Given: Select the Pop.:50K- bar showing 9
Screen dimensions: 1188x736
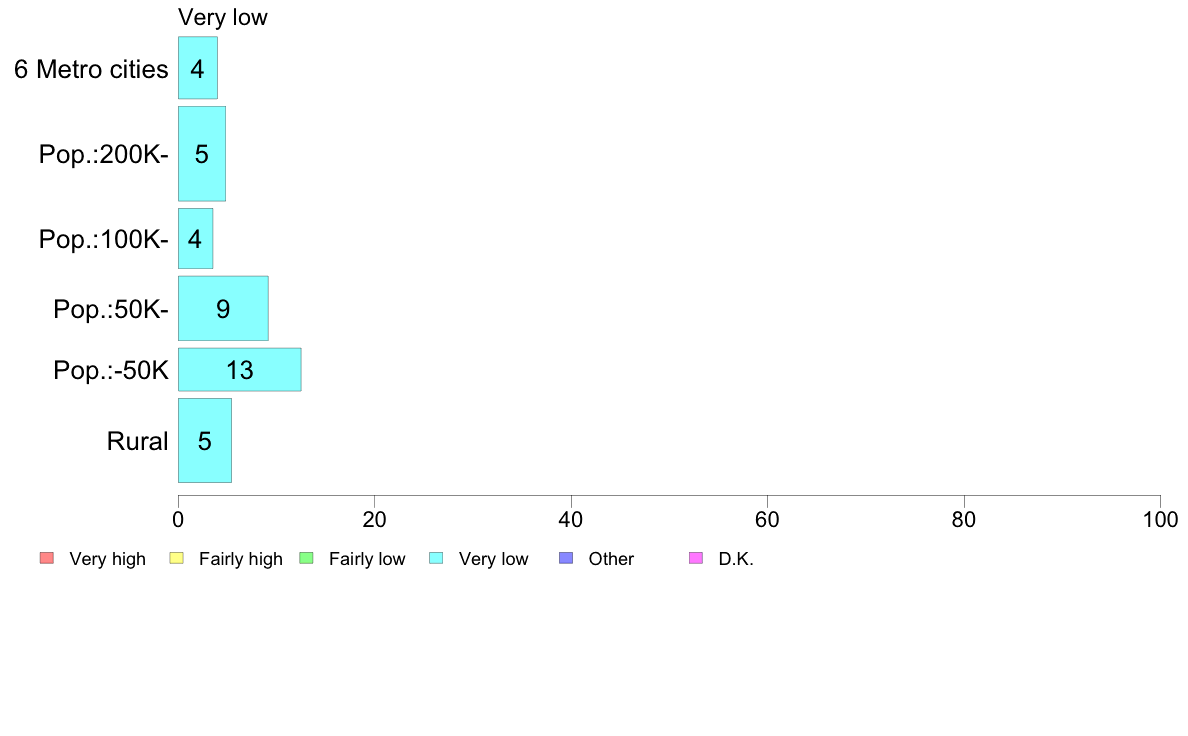Looking at the screenshot, I should (223, 308).
